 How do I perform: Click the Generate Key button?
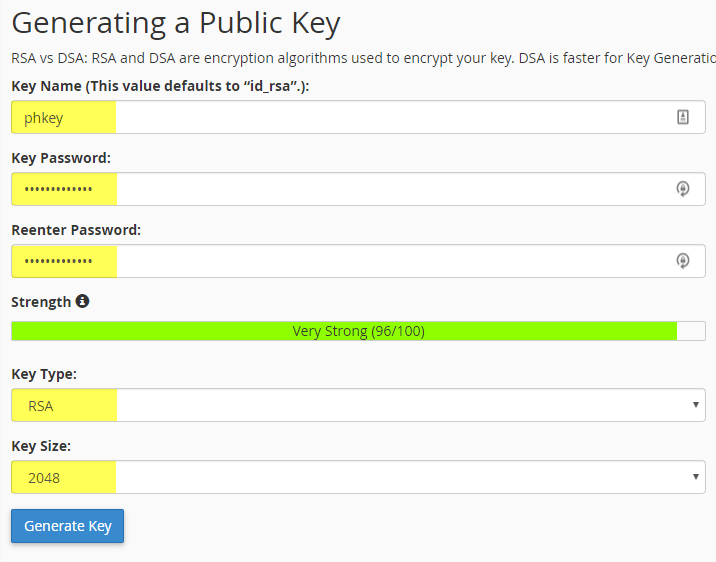pyautogui.click(x=68, y=526)
